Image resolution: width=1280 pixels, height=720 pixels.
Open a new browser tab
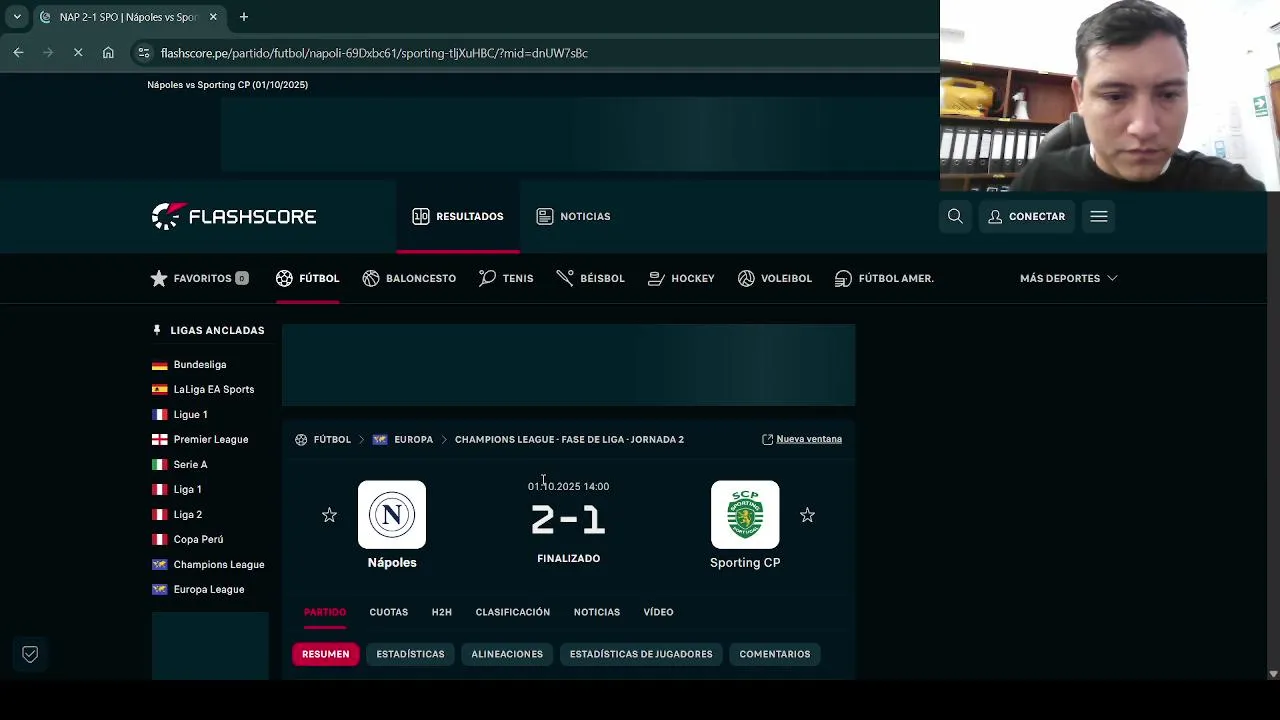point(243,17)
